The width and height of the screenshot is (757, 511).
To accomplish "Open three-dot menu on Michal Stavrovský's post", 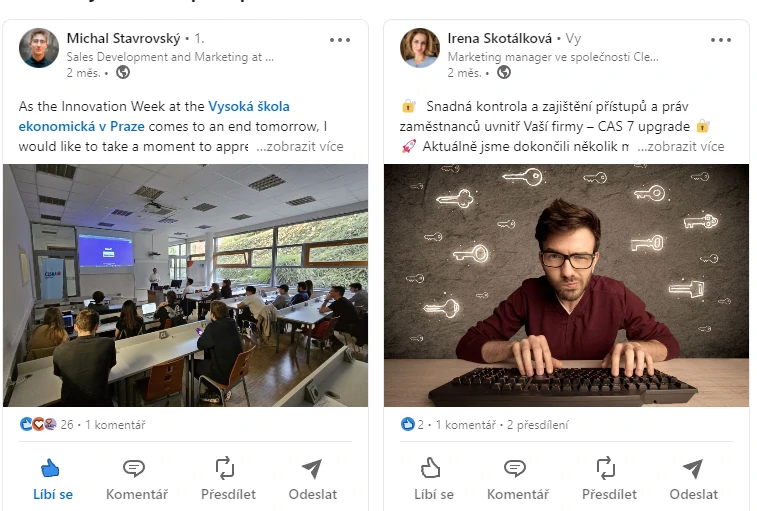I will [x=340, y=40].
